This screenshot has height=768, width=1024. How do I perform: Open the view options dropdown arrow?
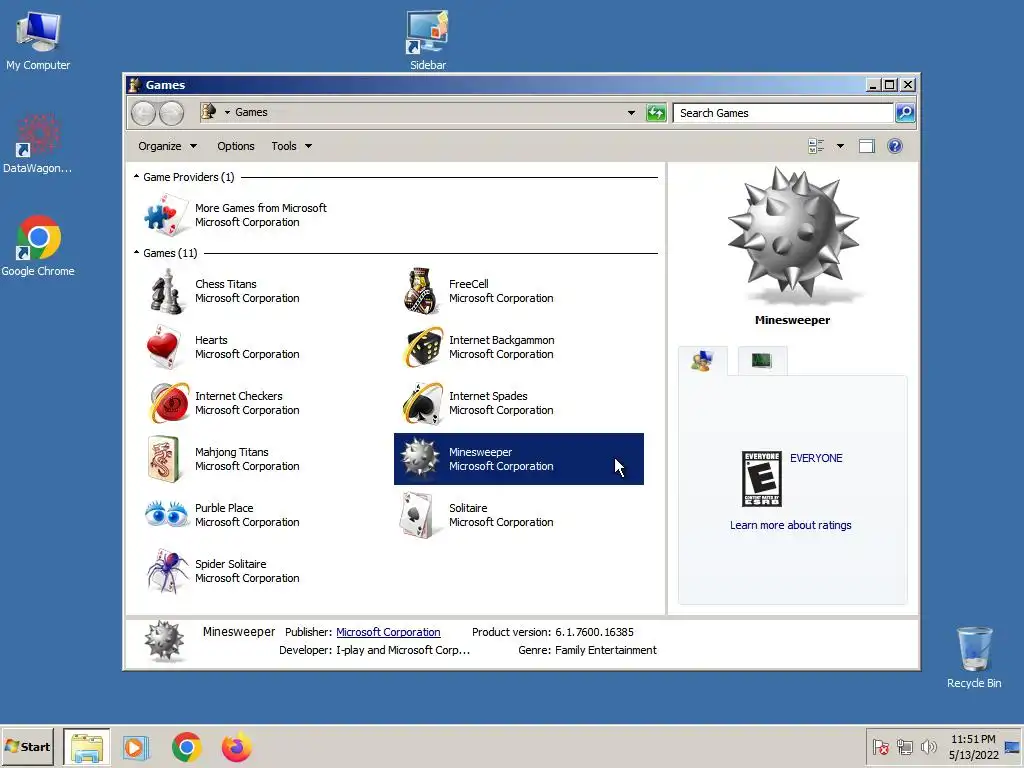click(x=840, y=146)
